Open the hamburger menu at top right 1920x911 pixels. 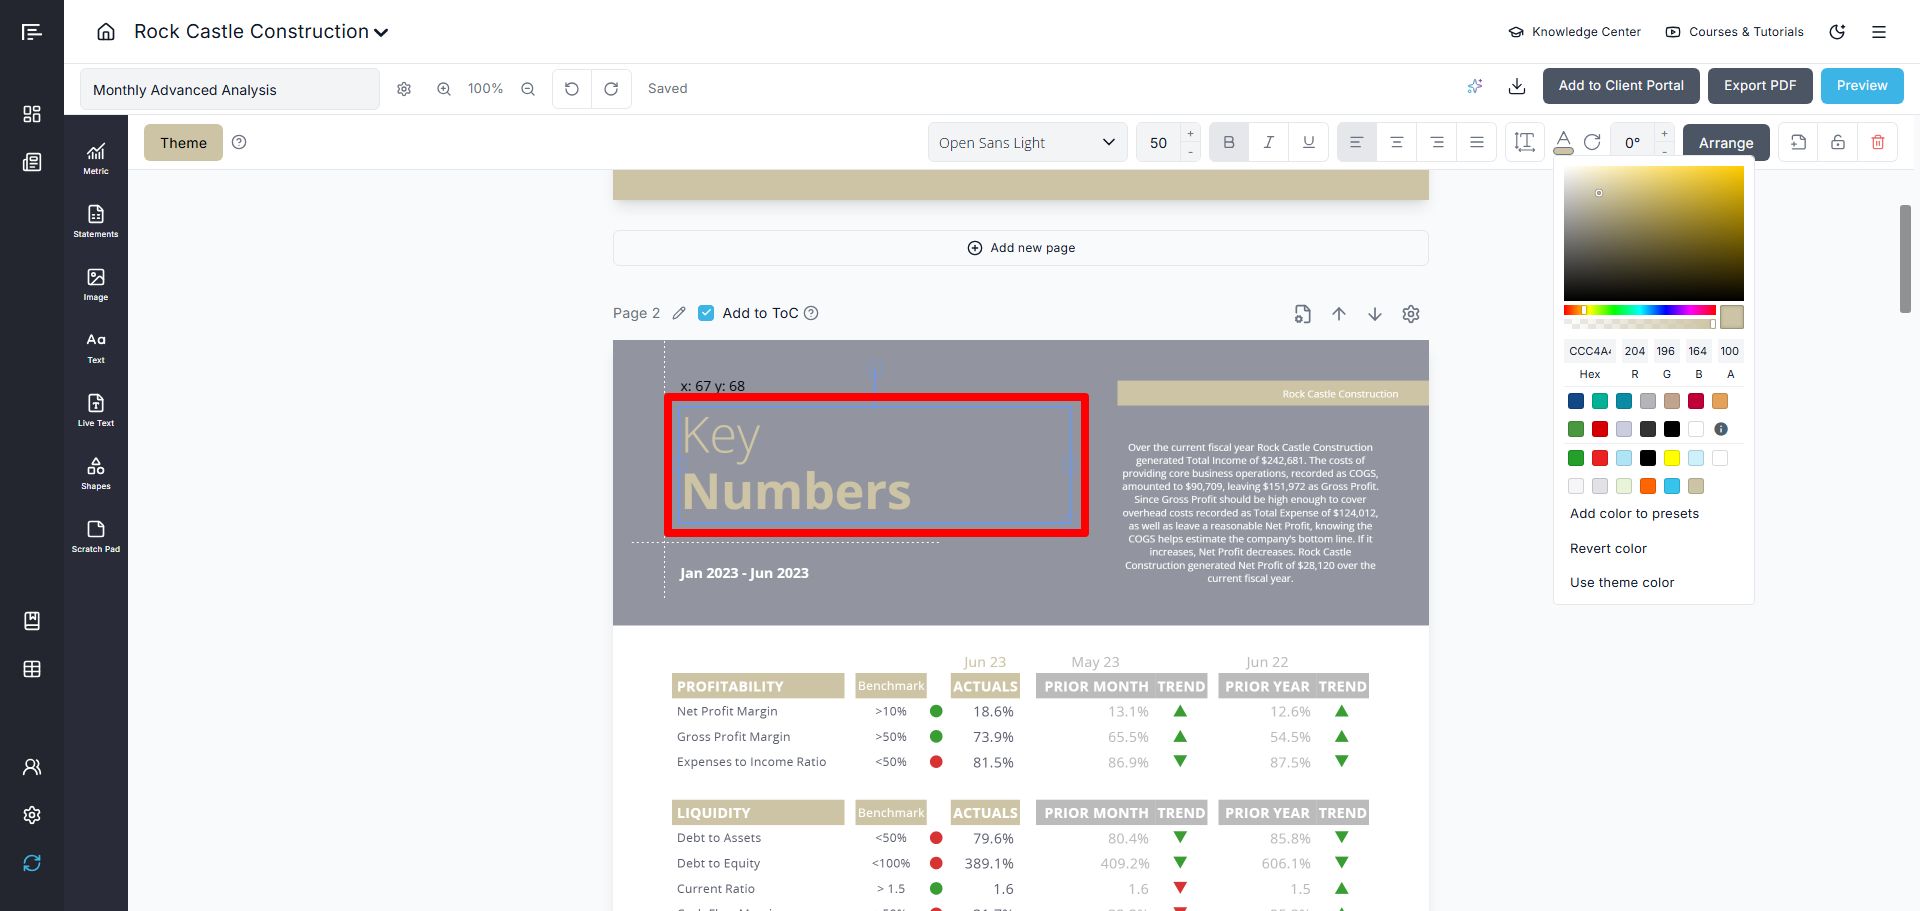coord(1879,32)
